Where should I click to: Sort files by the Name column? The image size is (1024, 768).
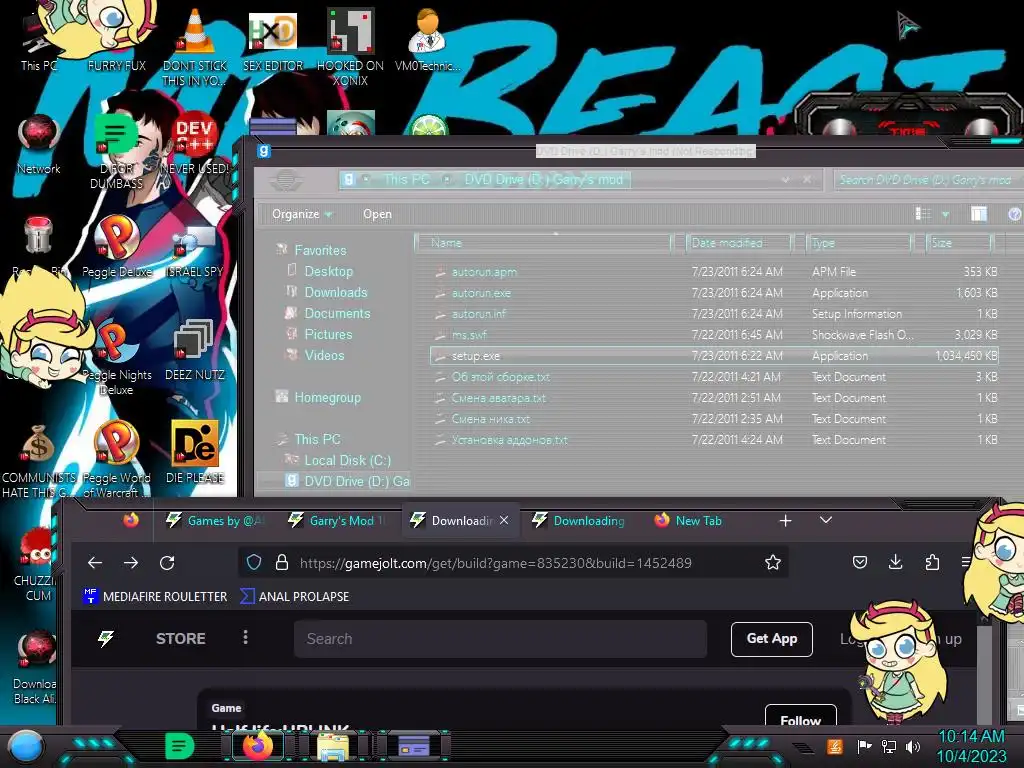click(x=543, y=243)
